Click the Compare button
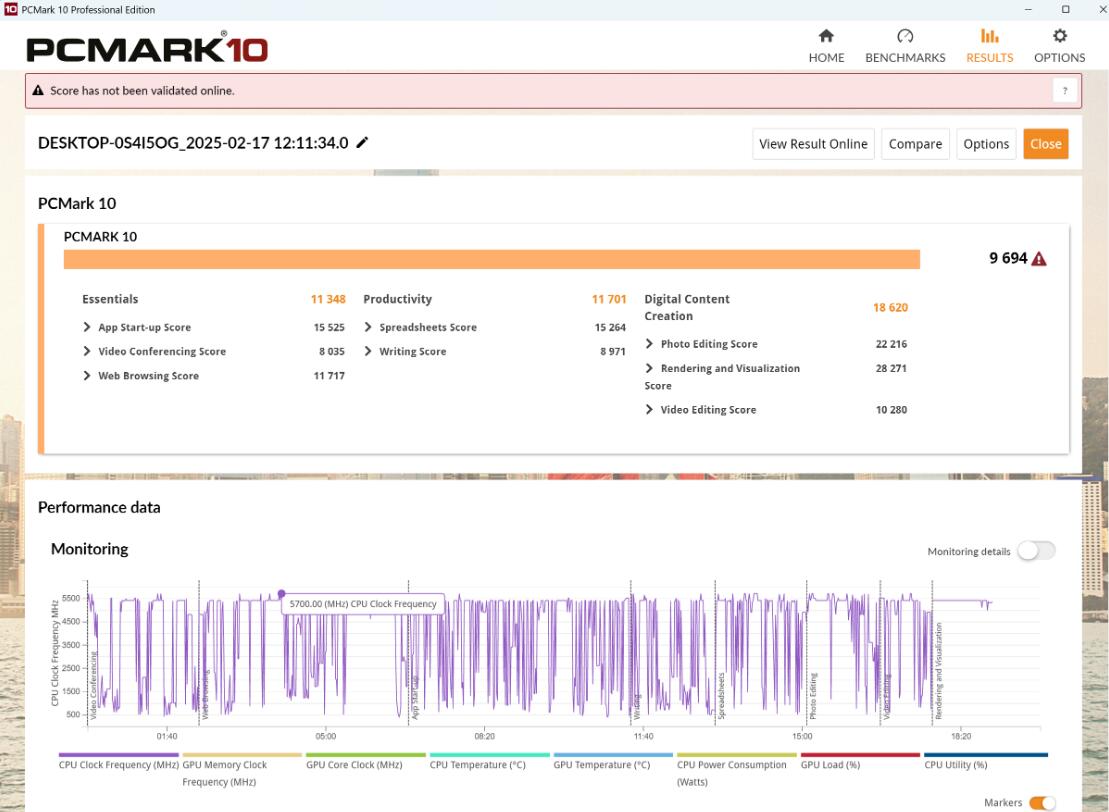Viewport: 1109px width, 812px height. [915, 144]
